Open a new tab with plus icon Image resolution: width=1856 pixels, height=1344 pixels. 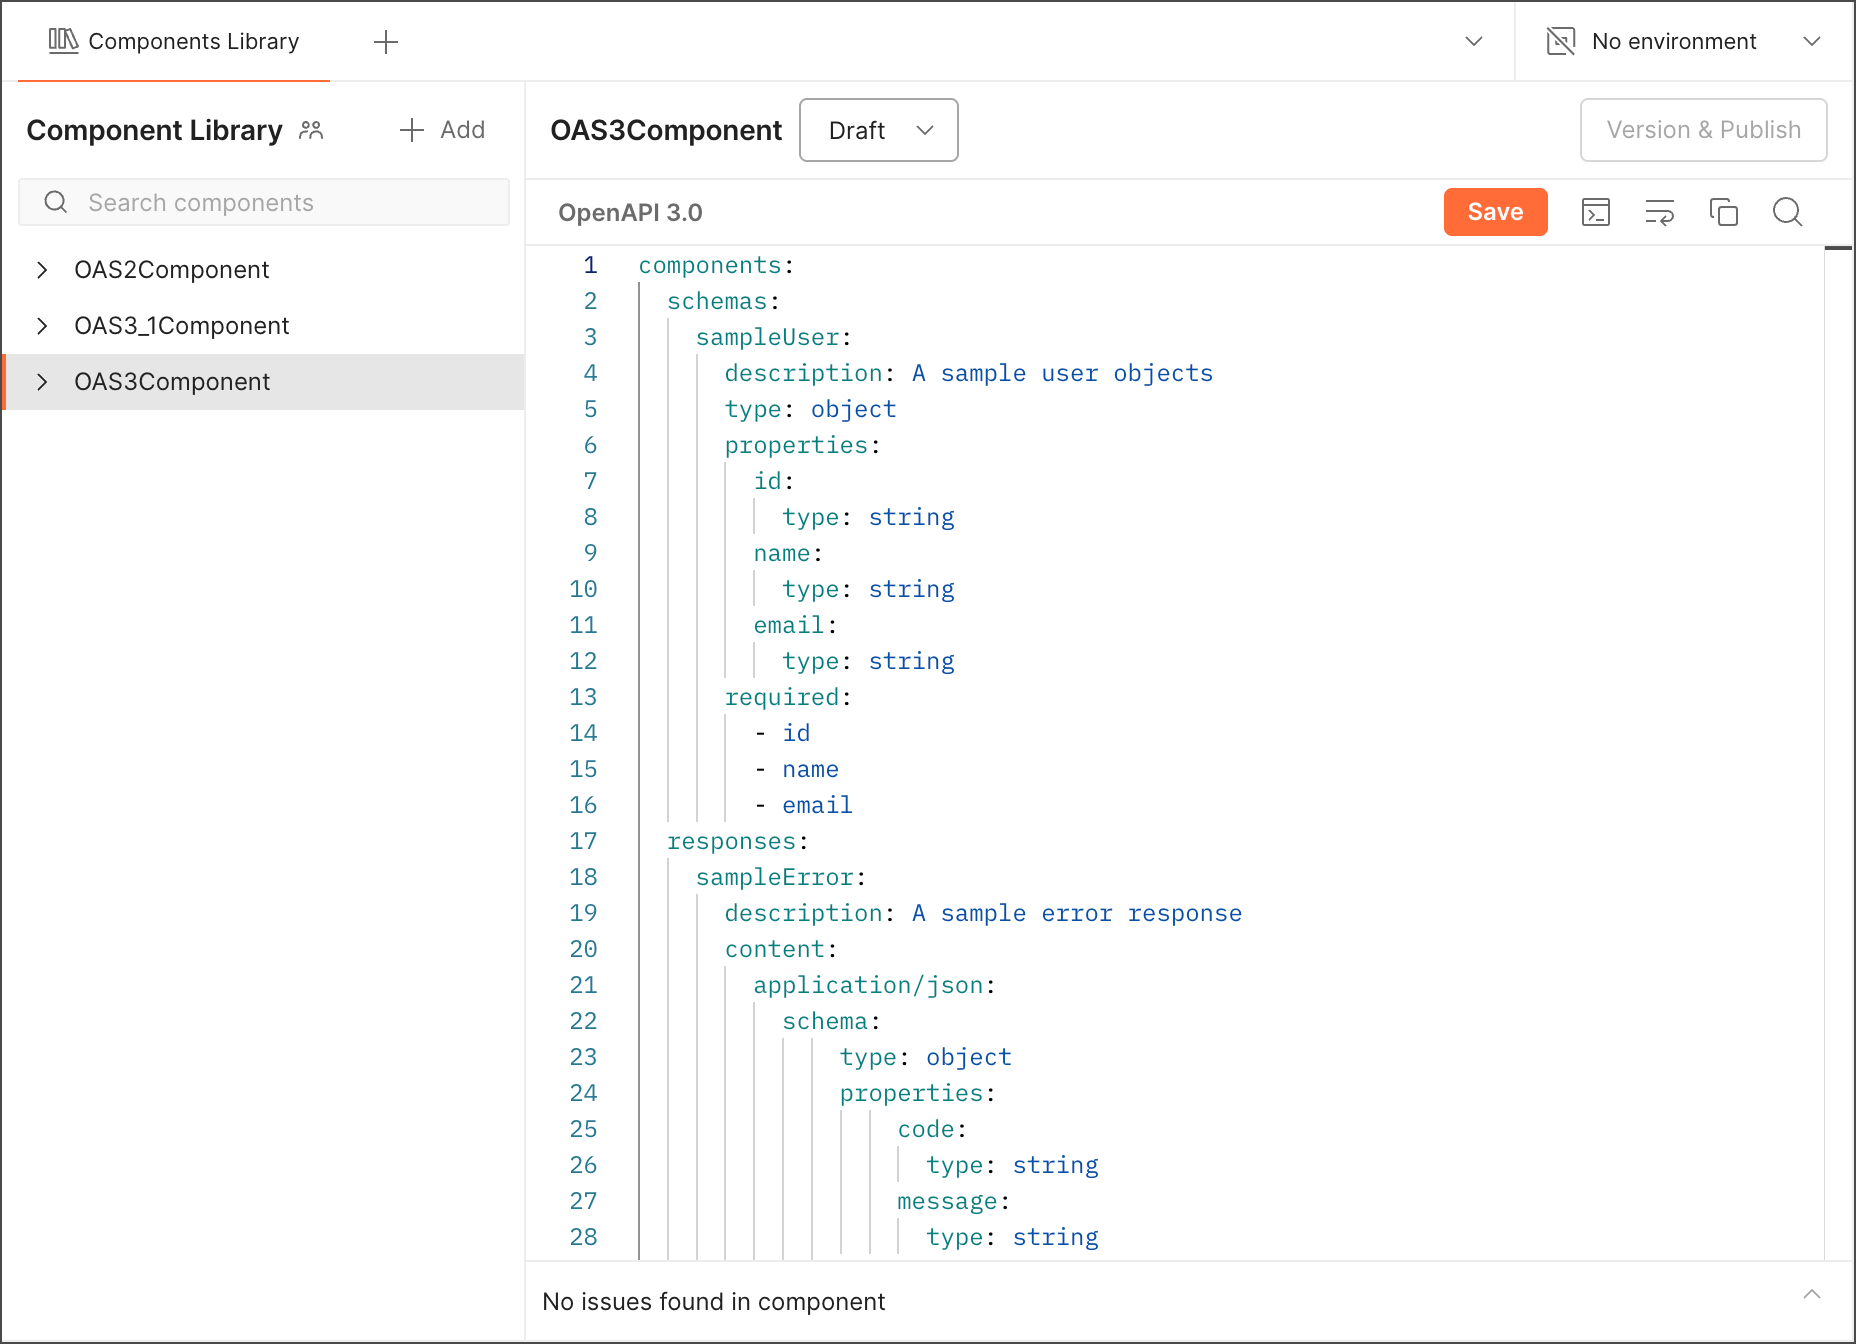(385, 41)
